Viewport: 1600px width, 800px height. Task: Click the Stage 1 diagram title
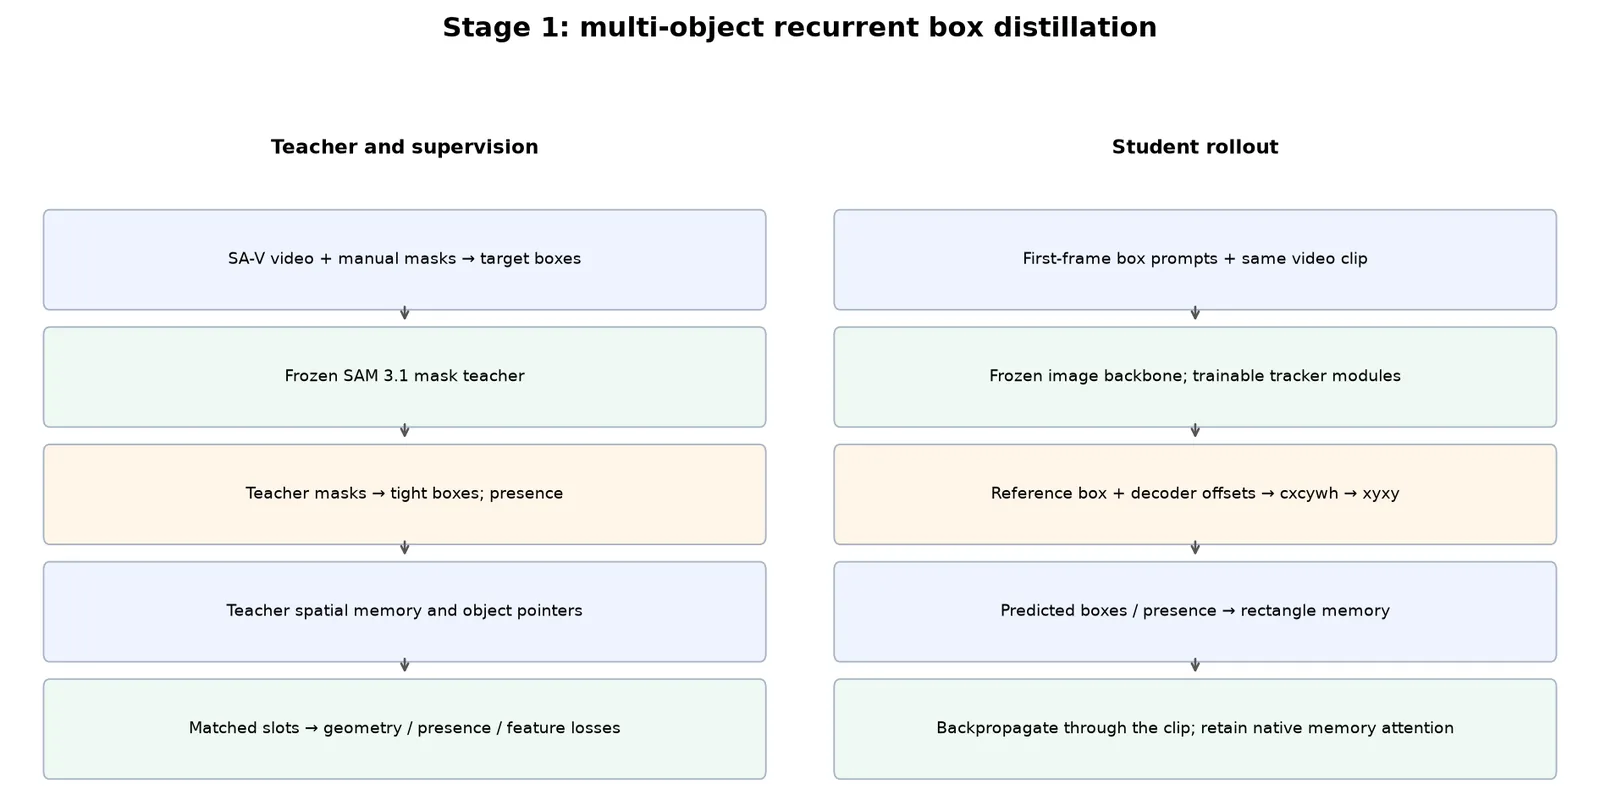point(800,27)
